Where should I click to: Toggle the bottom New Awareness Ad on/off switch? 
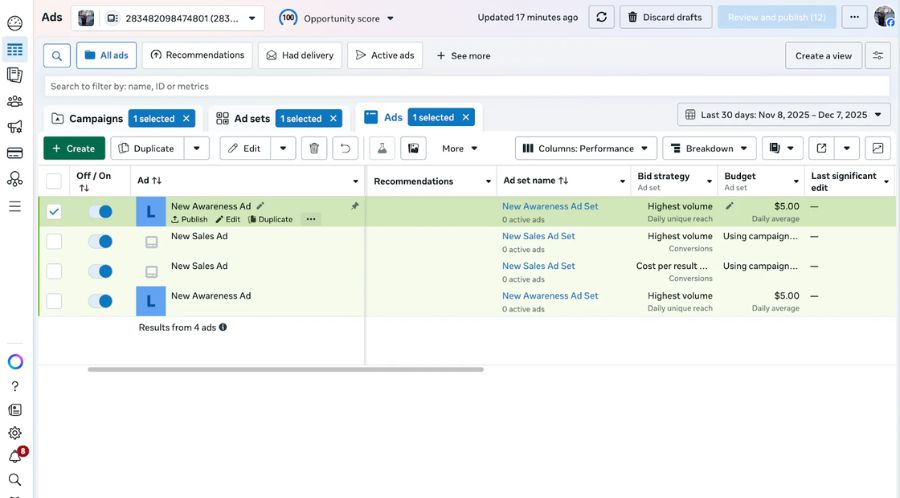(100, 301)
